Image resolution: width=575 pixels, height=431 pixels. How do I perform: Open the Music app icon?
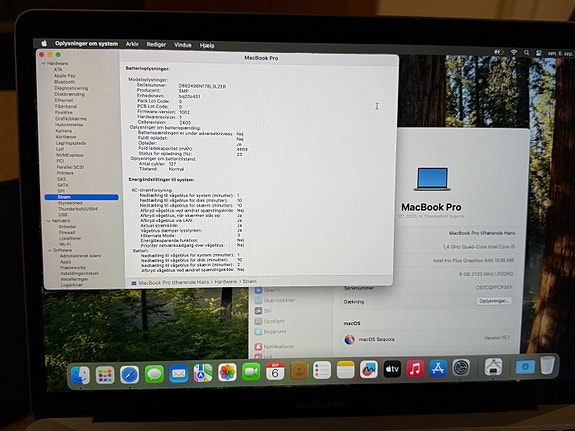click(415, 369)
